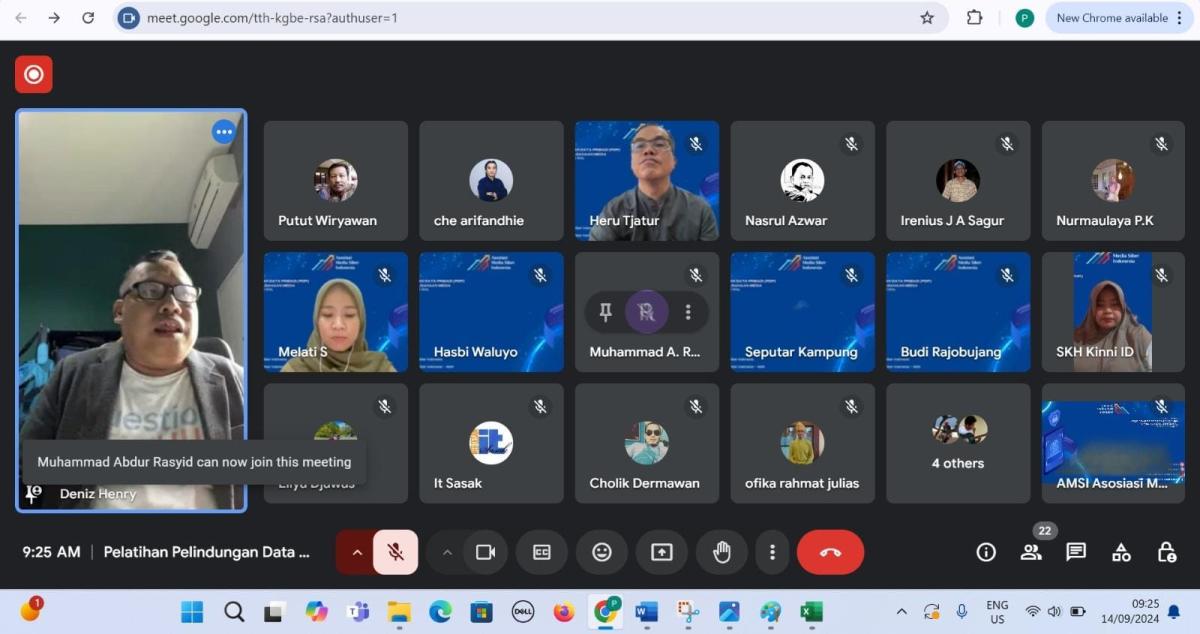The image size is (1200, 634).
Task: Show the people list with 22 participants
Action: 1031,552
